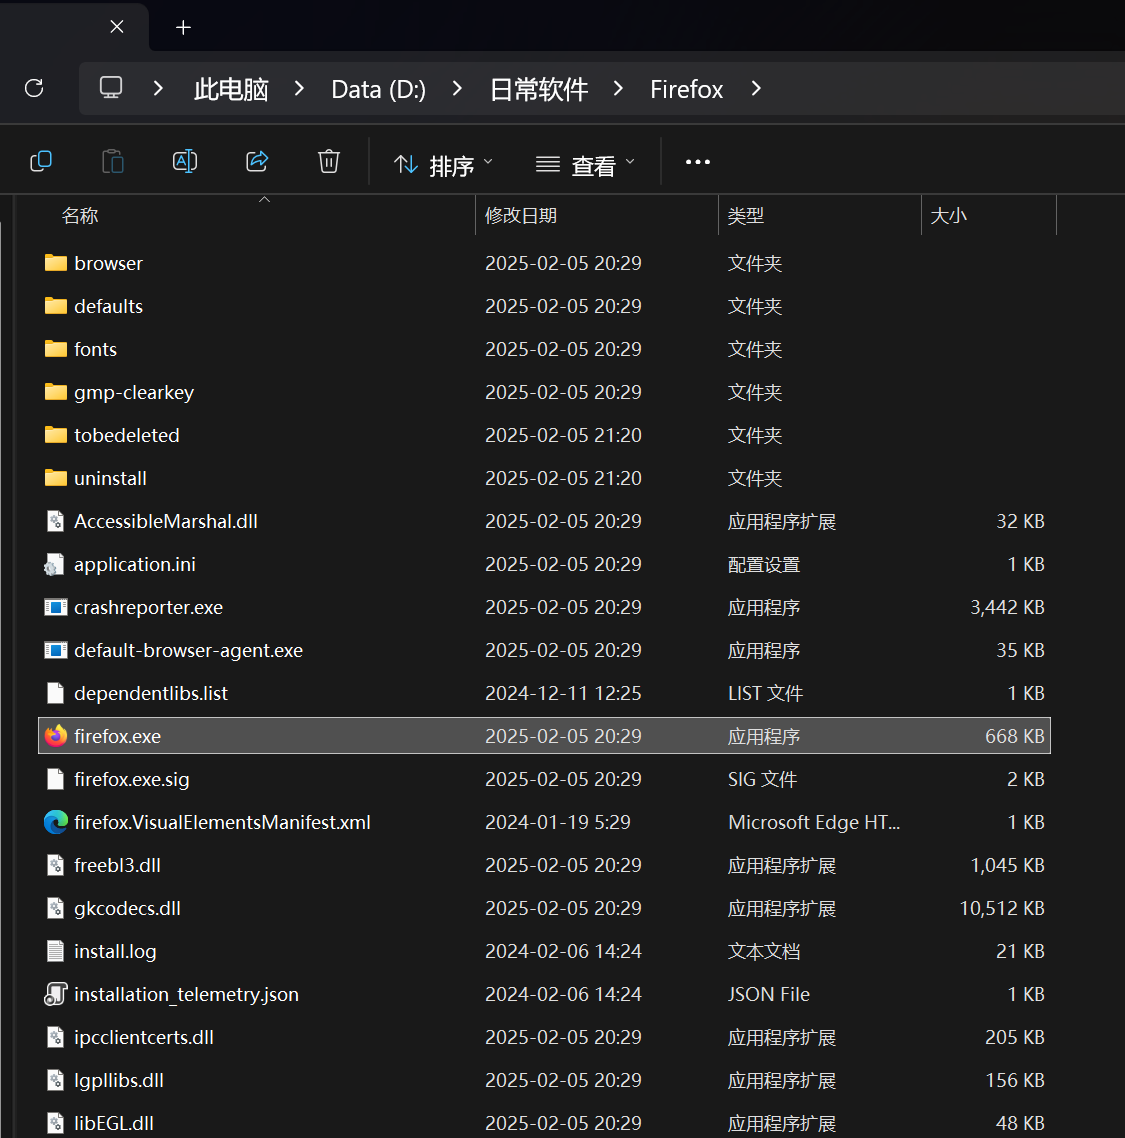Viewport: 1125px width, 1138px height.
Task: Sort by the 大小 column header
Action: pyautogui.click(x=949, y=216)
